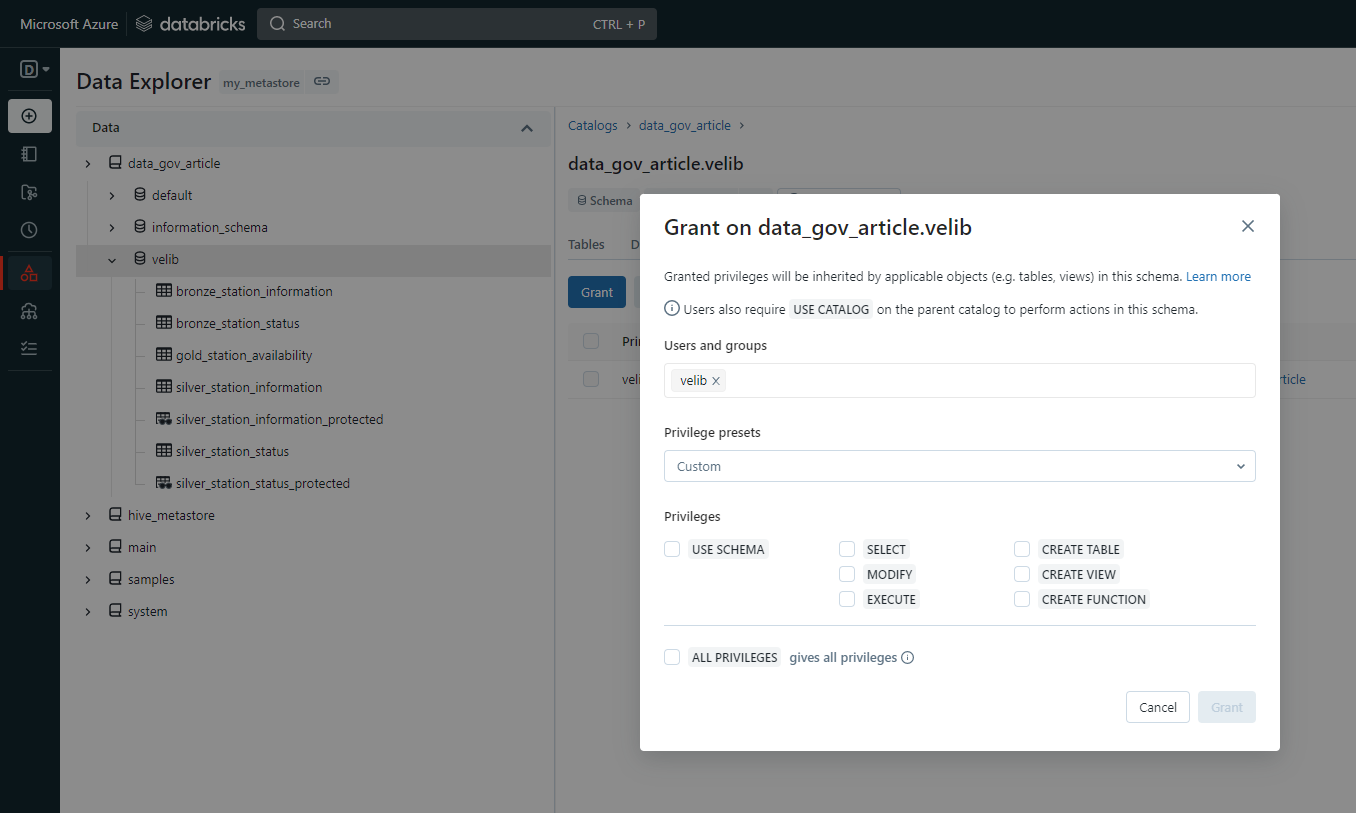Switch to the Tables tab
The image size is (1356, 813).
pyautogui.click(x=586, y=244)
